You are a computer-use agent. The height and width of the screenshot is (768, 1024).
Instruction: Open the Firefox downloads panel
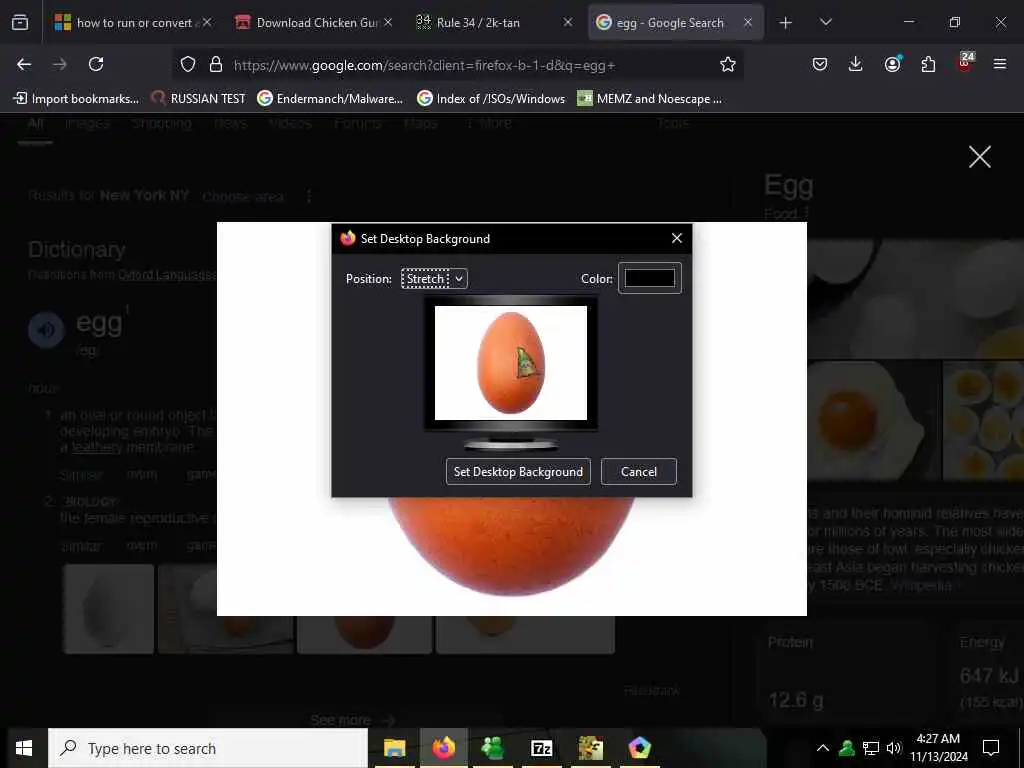pos(856,64)
